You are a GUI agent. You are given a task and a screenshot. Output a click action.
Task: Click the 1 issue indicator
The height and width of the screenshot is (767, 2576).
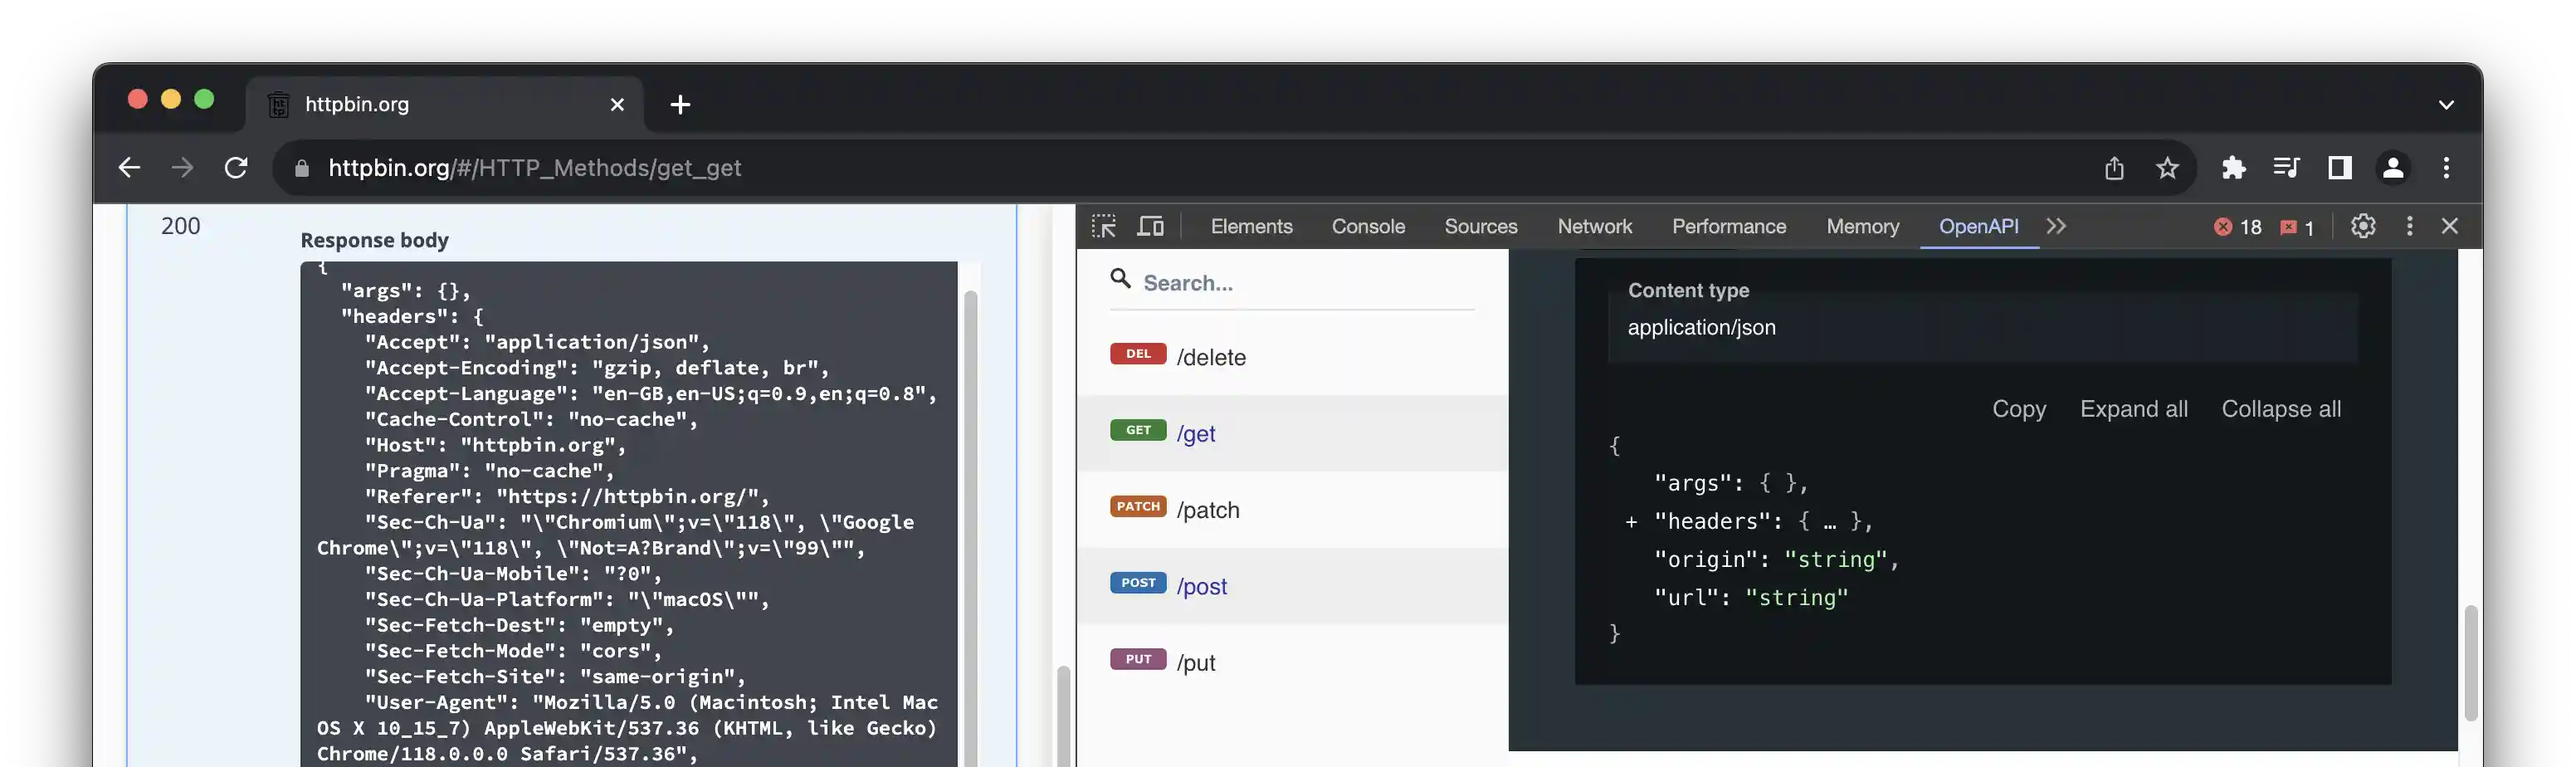[x=2297, y=227]
